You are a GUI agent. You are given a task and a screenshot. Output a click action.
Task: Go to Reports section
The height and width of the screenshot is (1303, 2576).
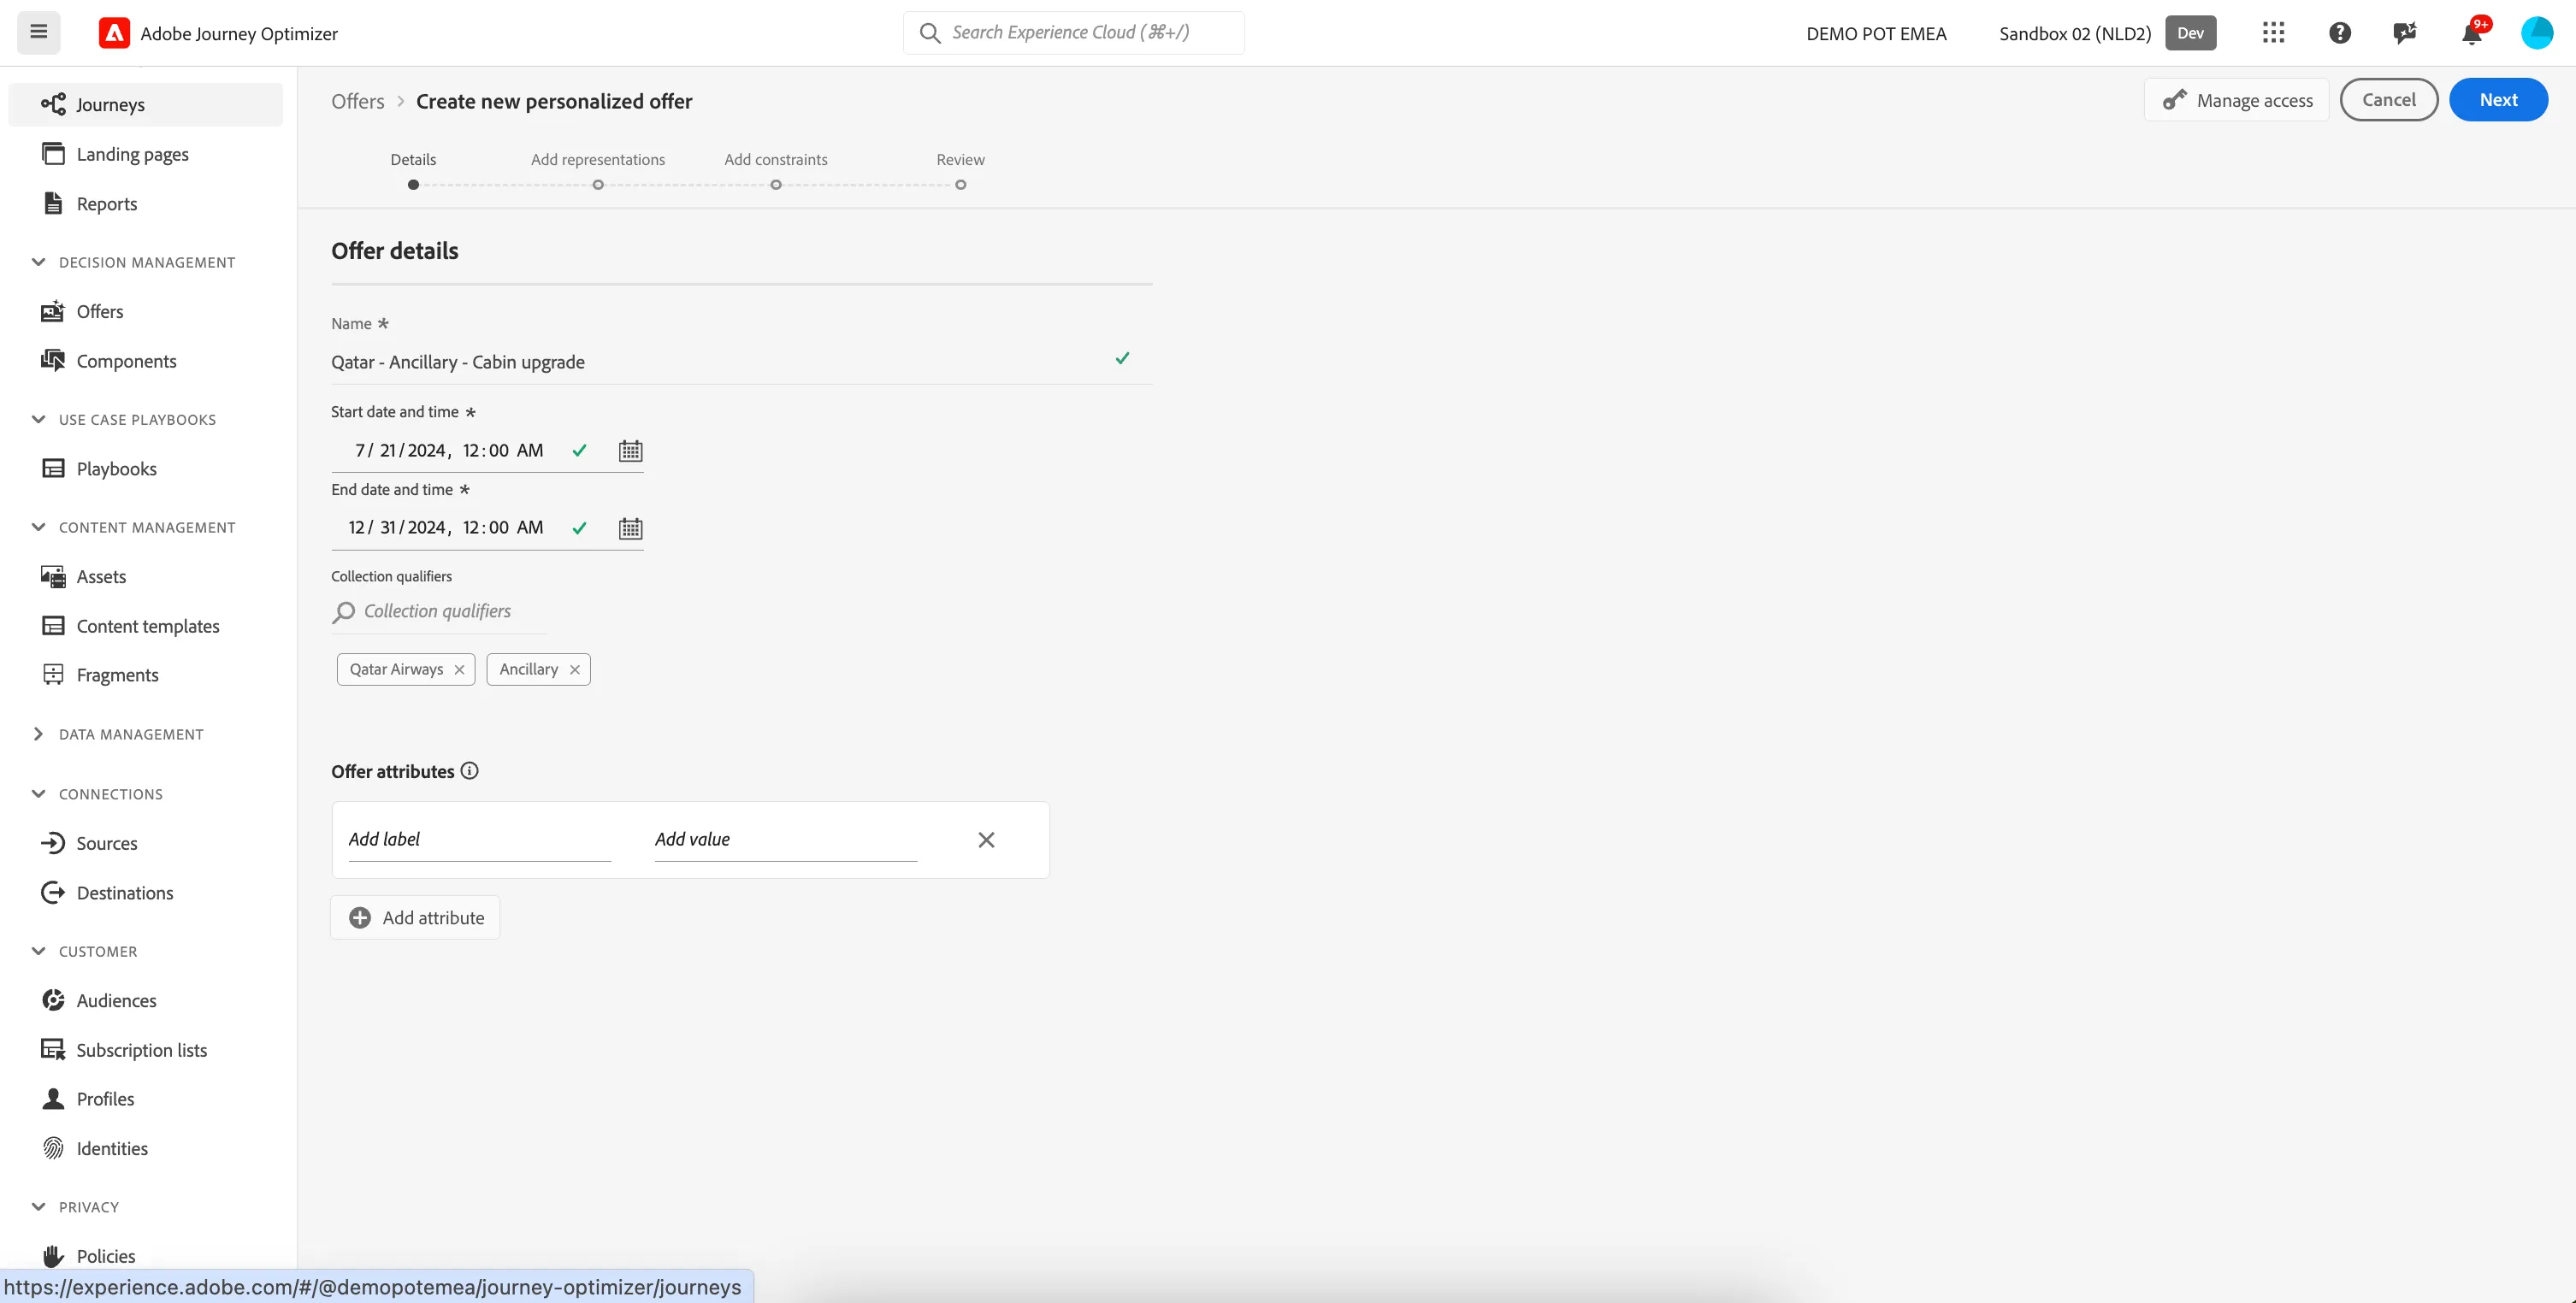(146, 204)
